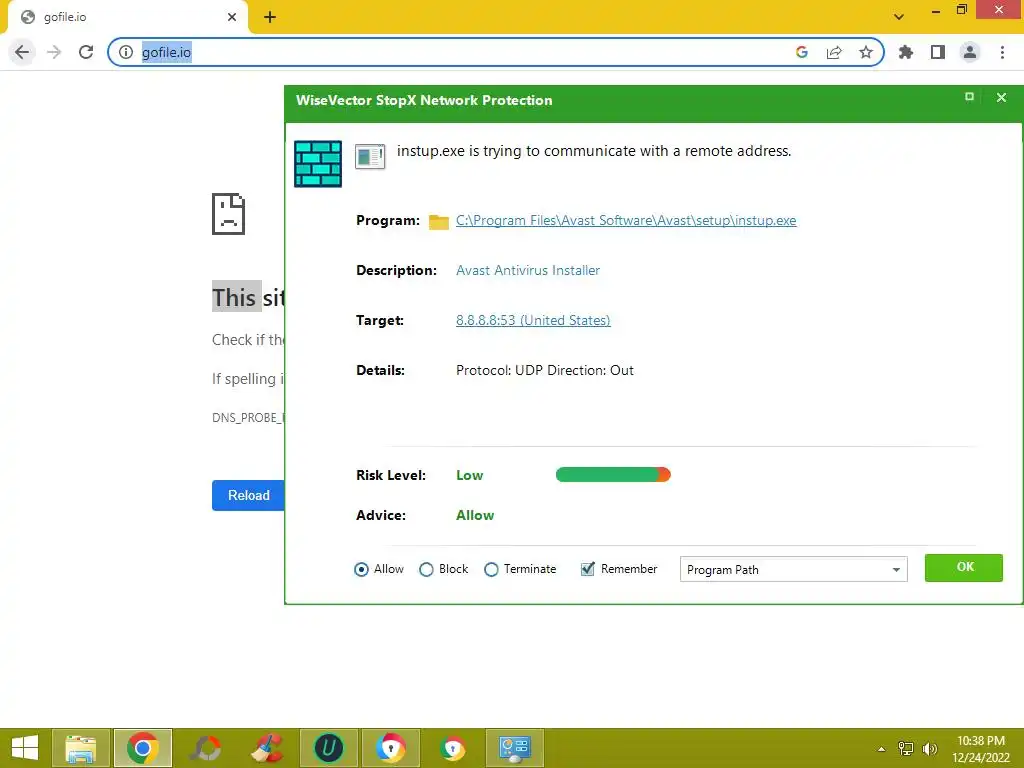1024x768 pixels.
Task: Click the Google icon in the address bar
Action: (x=802, y=52)
